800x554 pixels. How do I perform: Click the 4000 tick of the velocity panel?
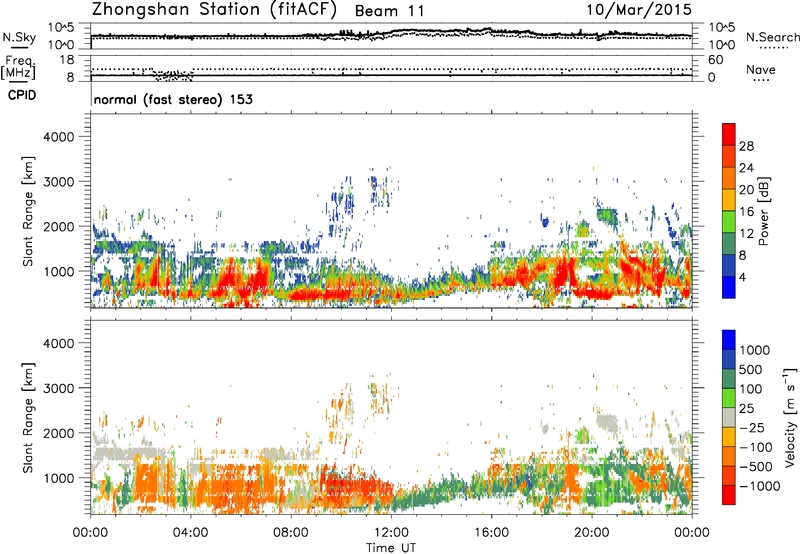tap(58, 343)
